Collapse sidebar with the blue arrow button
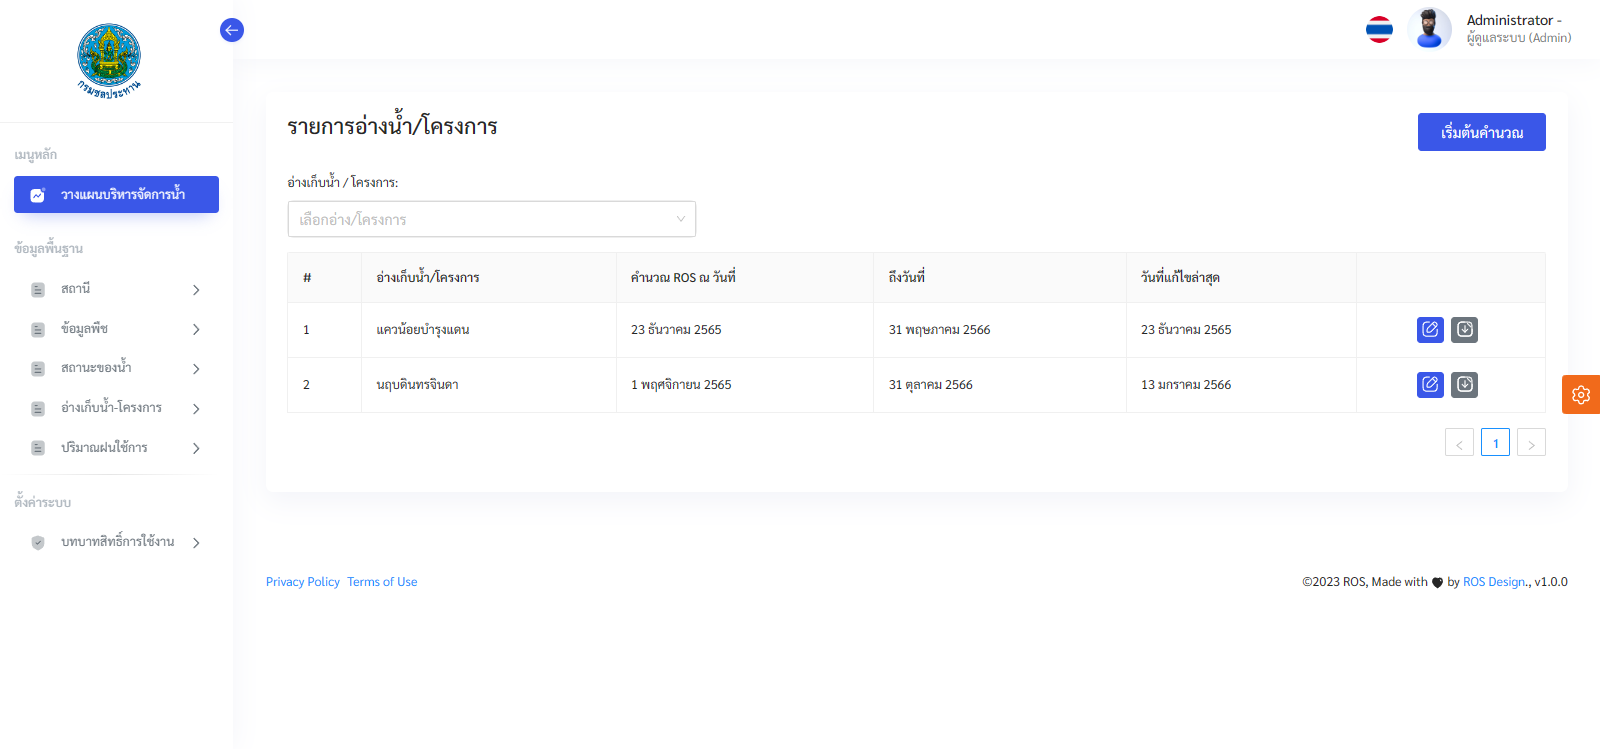Viewport: 1600px width, 749px height. point(232,30)
